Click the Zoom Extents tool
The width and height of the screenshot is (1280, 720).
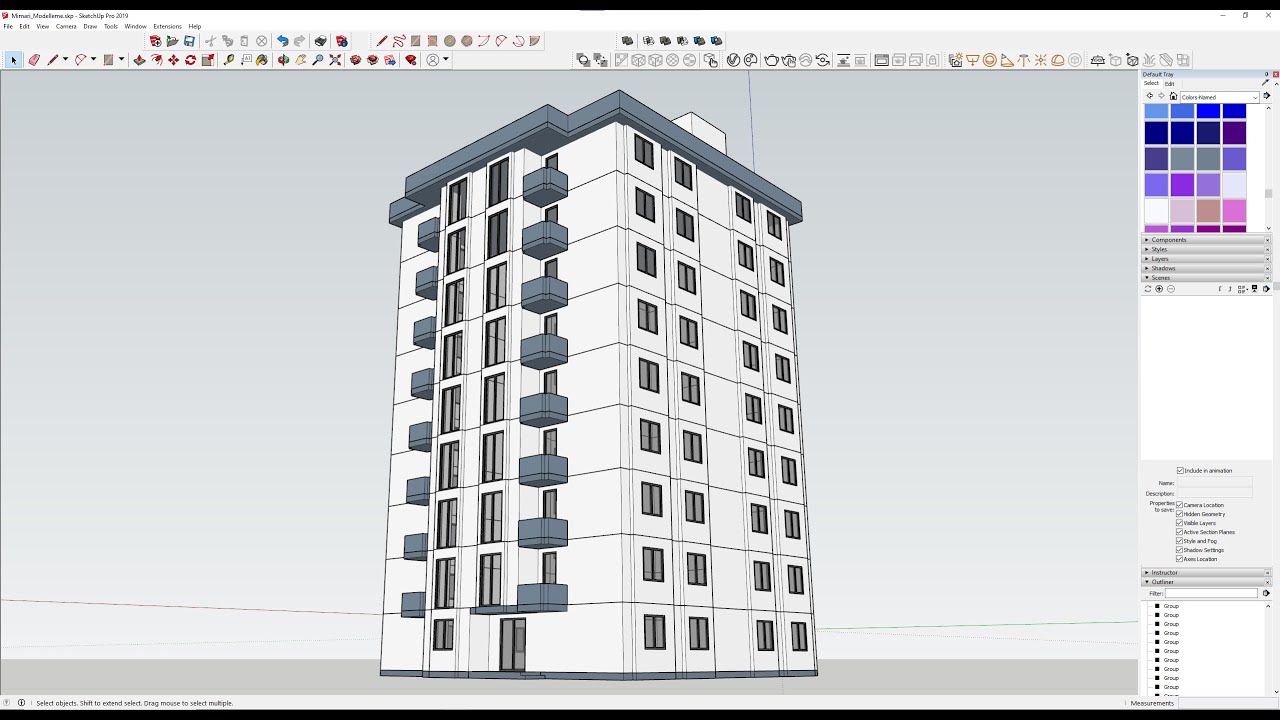click(335, 60)
